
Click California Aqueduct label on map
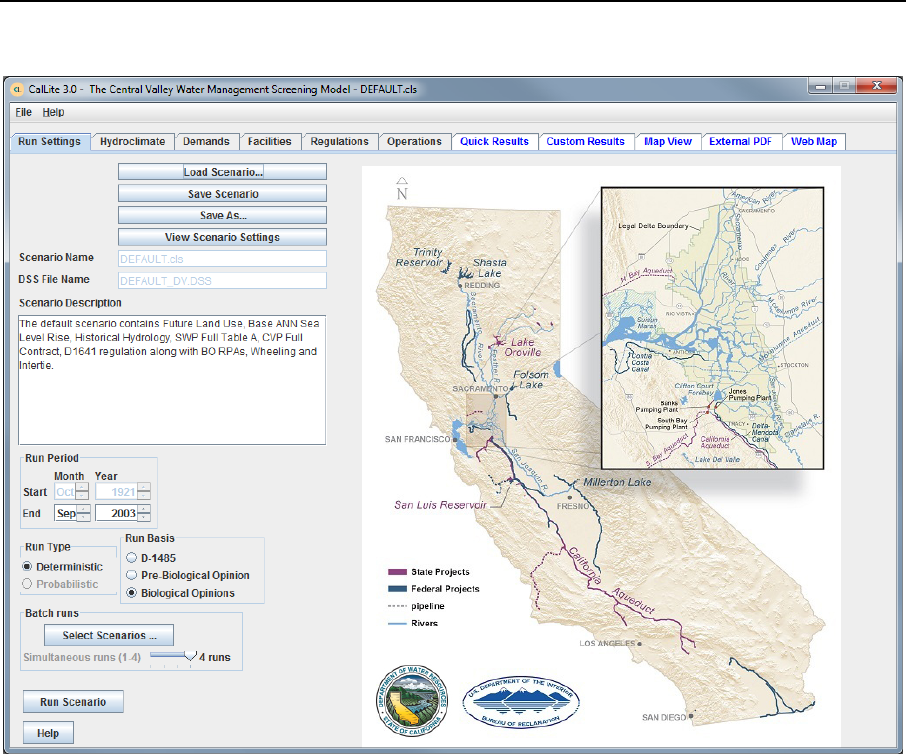coord(611,580)
